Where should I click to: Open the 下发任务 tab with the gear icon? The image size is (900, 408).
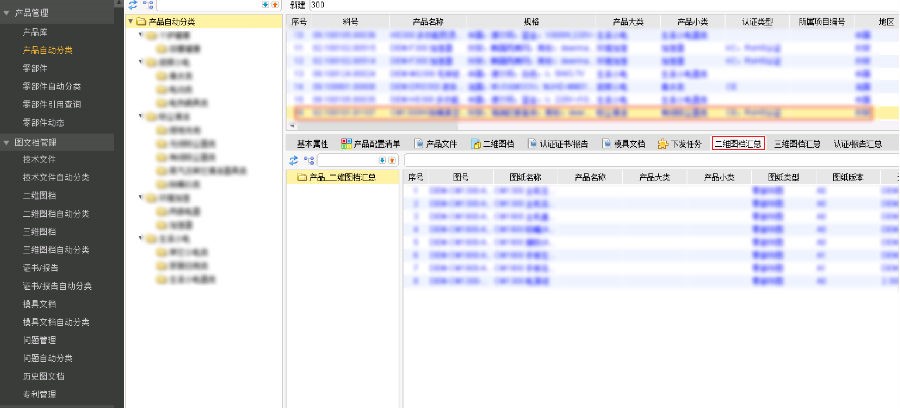click(x=682, y=144)
